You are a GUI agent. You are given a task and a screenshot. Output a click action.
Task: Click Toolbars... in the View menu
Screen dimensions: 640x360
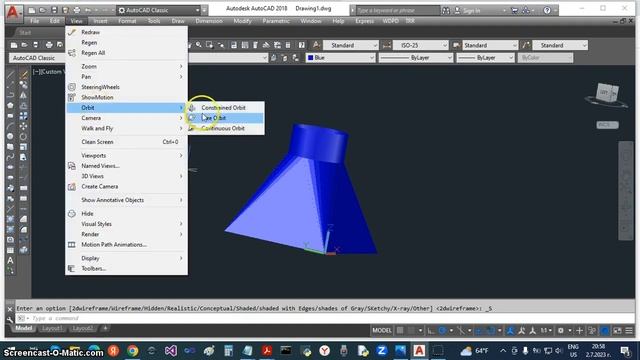[127, 268]
